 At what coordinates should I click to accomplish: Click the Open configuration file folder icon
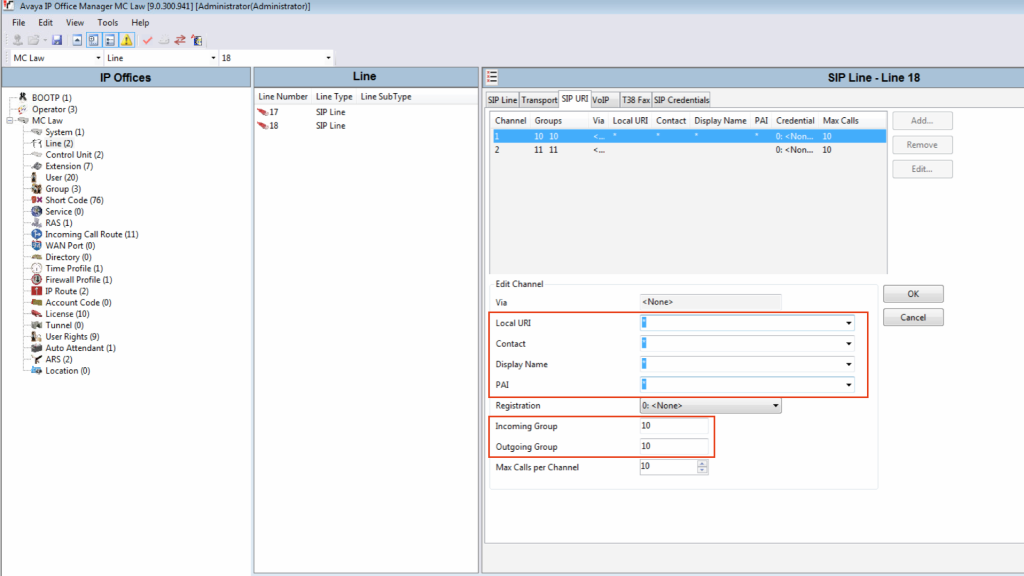[33, 40]
